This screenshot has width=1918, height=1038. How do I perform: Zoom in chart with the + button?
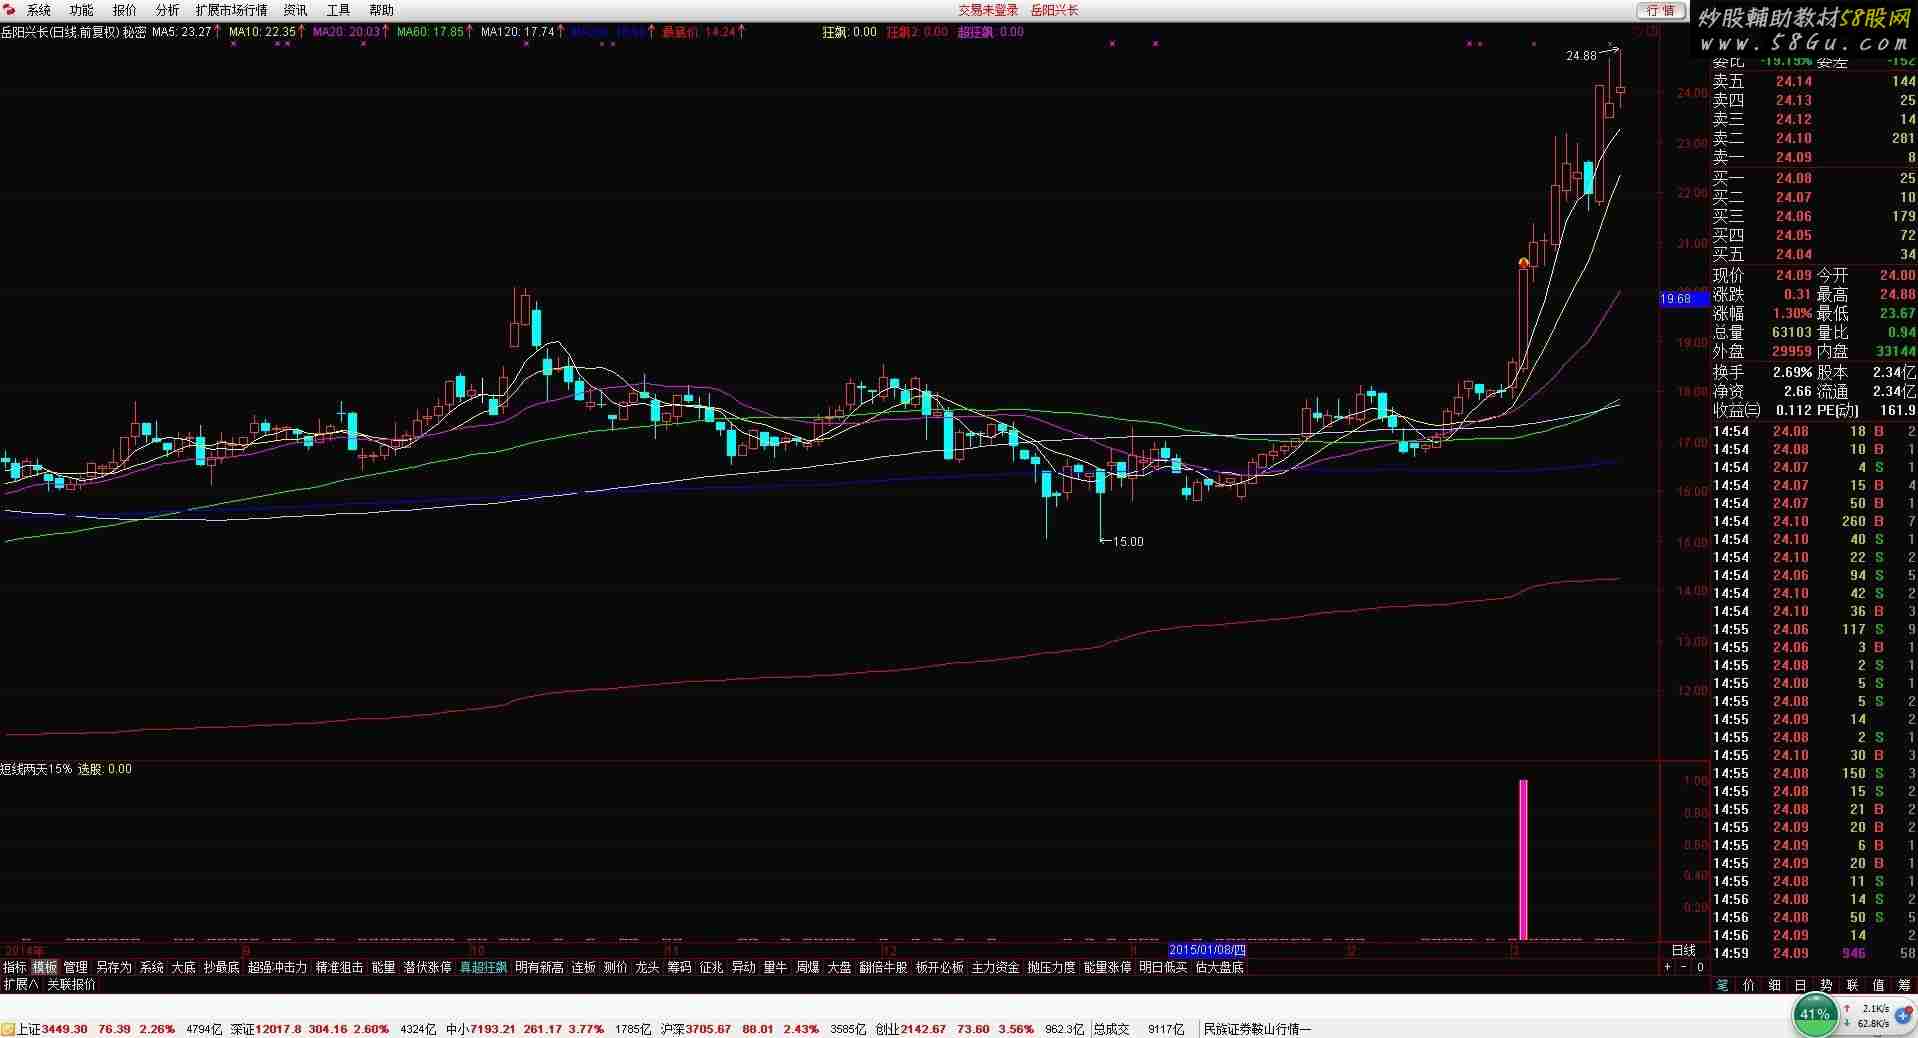[1668, 967]
